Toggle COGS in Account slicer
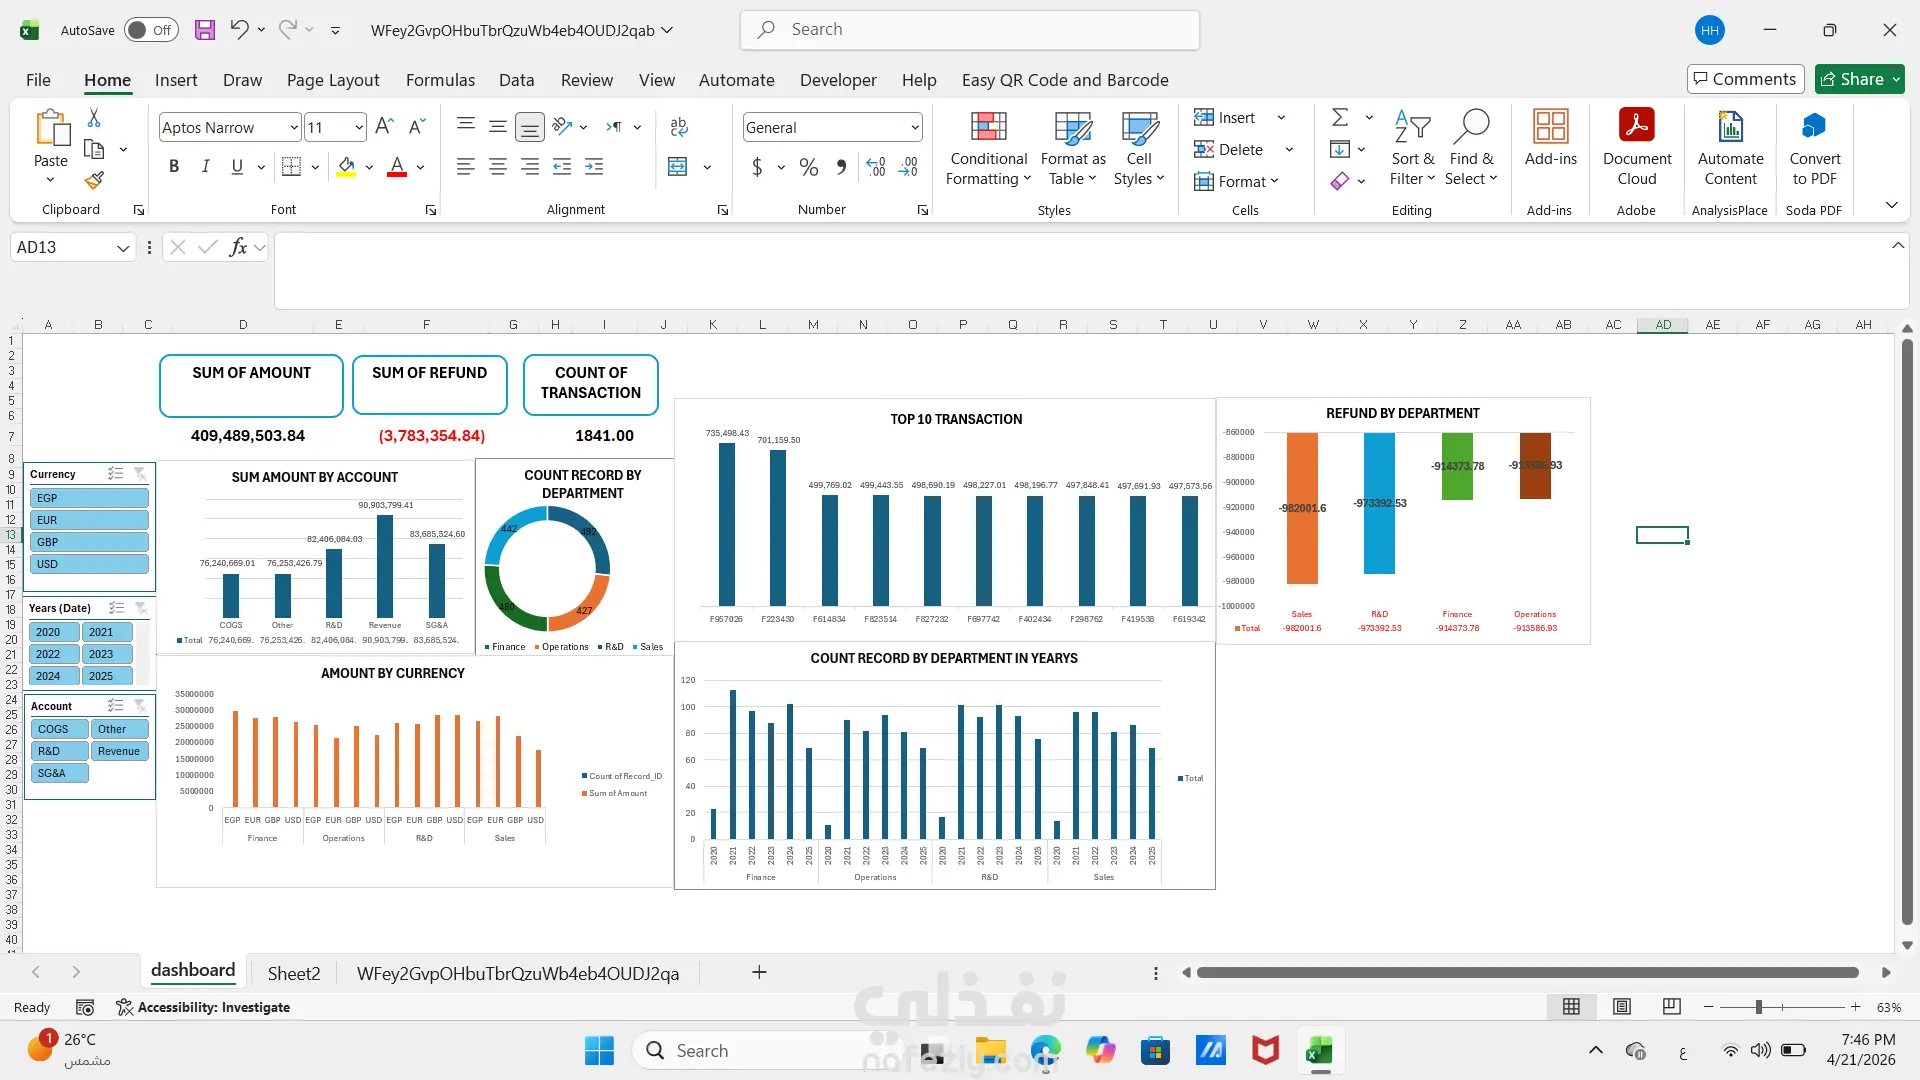Image resolution: width=1920 pixels, height=1080 pixels. tap(59, 729)
